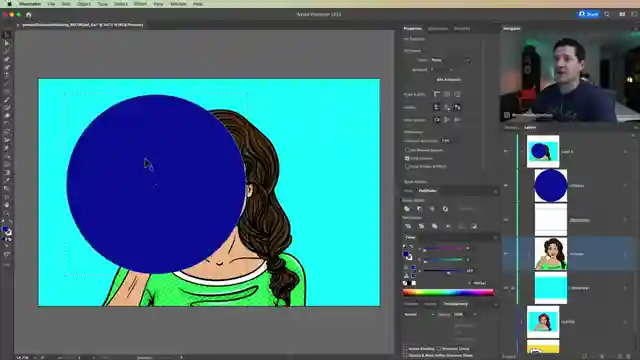
Task: Select the Direct Selection tool
Action: click(7, 43)
